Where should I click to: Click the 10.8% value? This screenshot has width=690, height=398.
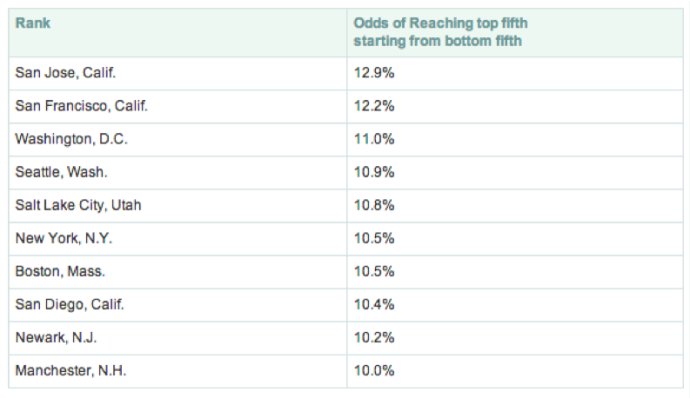(x=374, y=205)
